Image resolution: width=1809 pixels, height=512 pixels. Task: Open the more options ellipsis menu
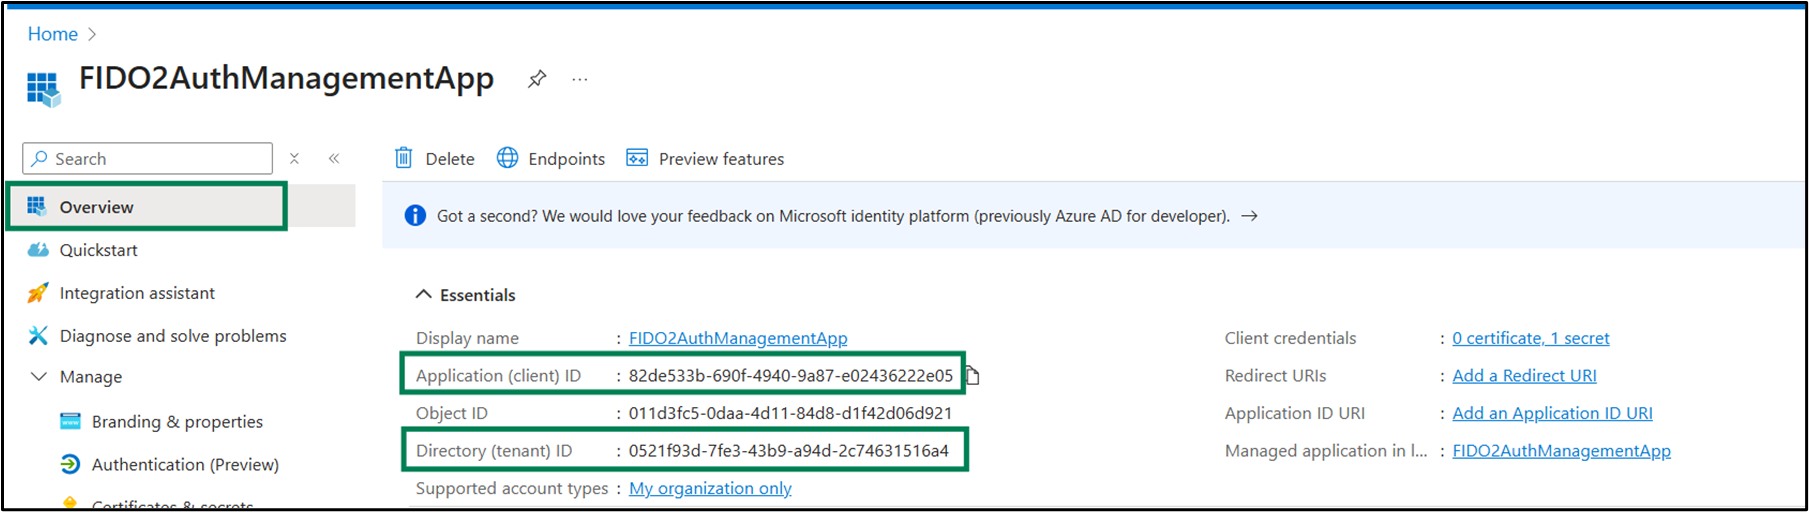click(x=580, y=79)
